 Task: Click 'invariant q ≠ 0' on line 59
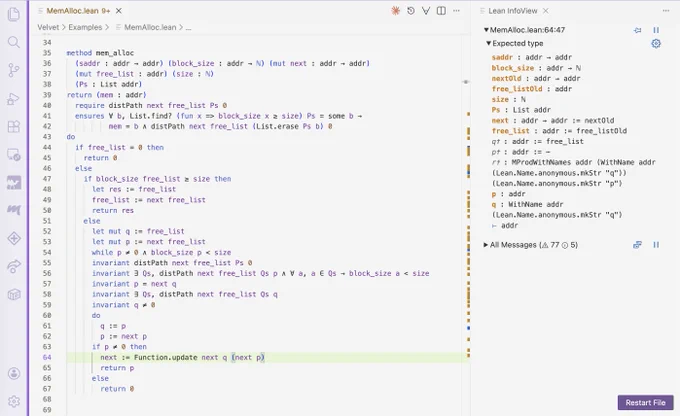[124, 305]
